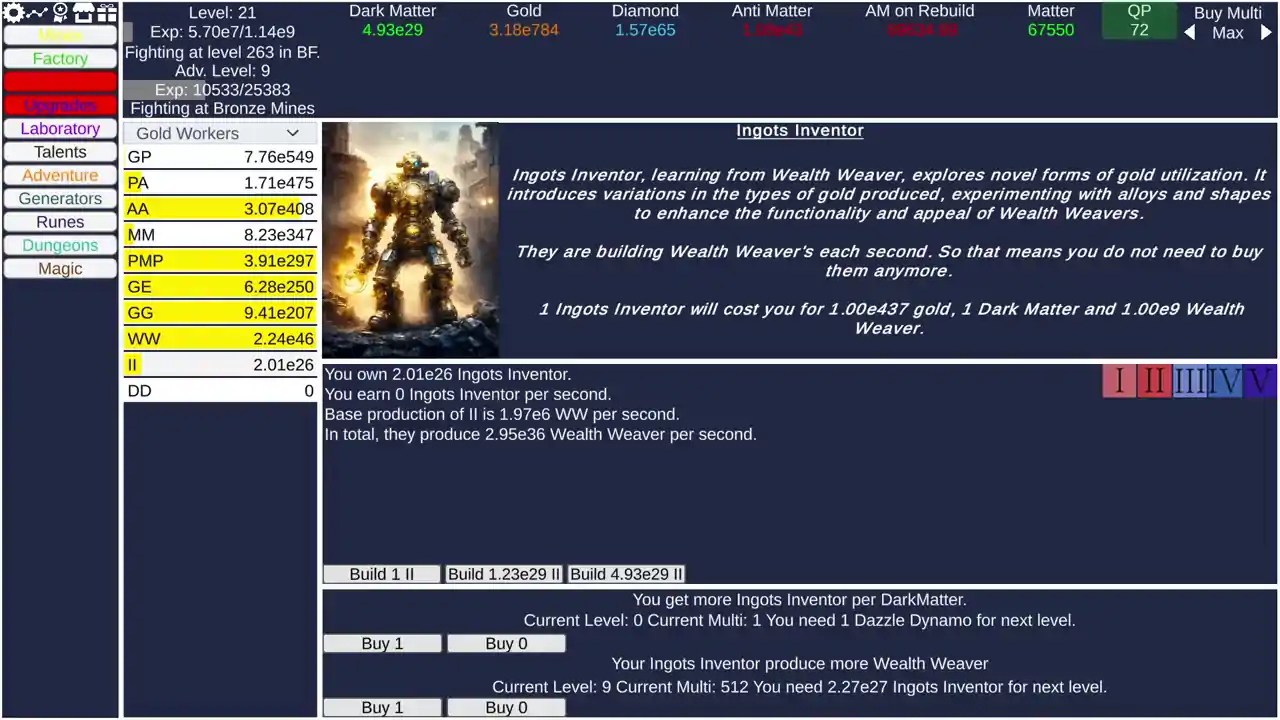The width and height of the screenshot is (1280, 720).
Task: Open the achievements ribbon icon
Action: [x=60, y=13]
